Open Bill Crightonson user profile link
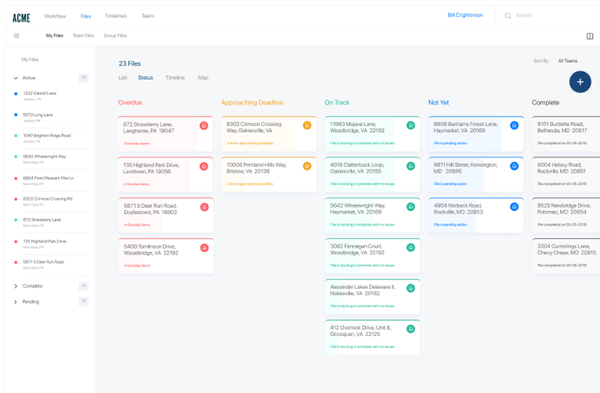This screenshot has width=600, height=393. point(465,15)
